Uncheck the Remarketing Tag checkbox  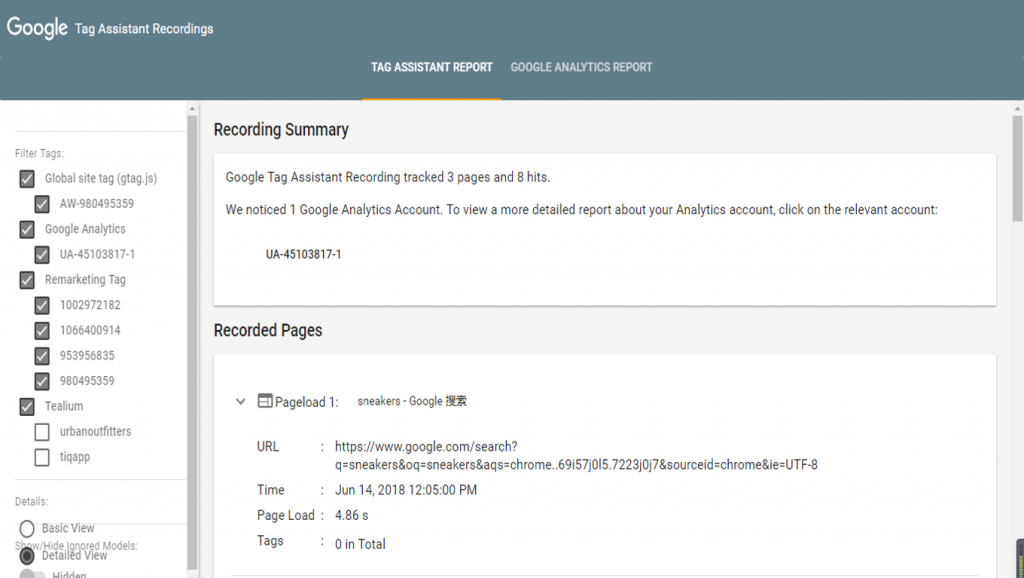pyautogui.click(x=27, y=280)
